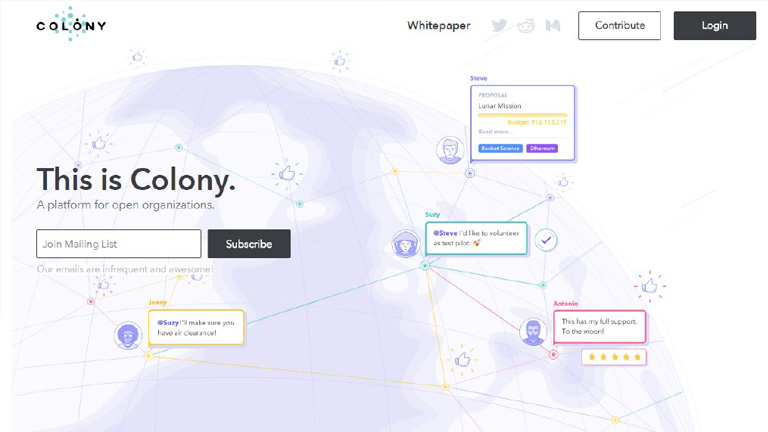Click Suzy's avatar icon
Image resolution: width=768 pixels, height=432 pixels.
coord(406,243)
